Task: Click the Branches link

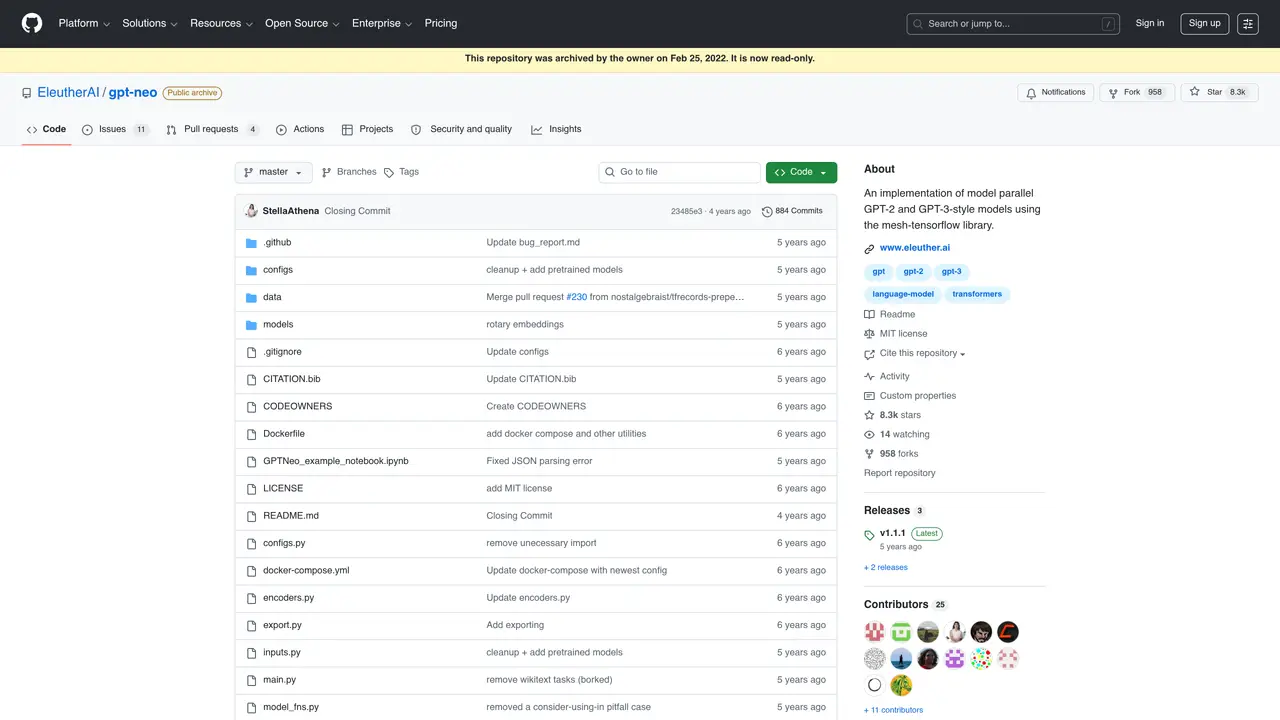Action: (349, 172)
